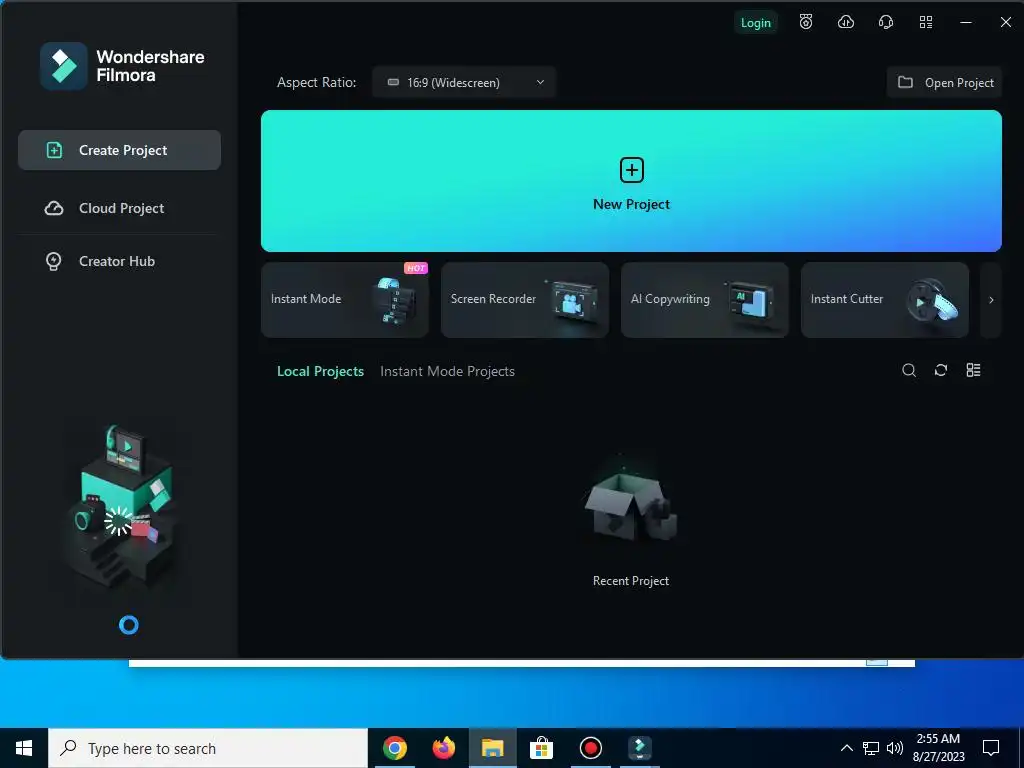The width and height of the screenshot is (1024, 768).
Task: Open the Aspect Ratio dropdown
Action: (464, 82)
